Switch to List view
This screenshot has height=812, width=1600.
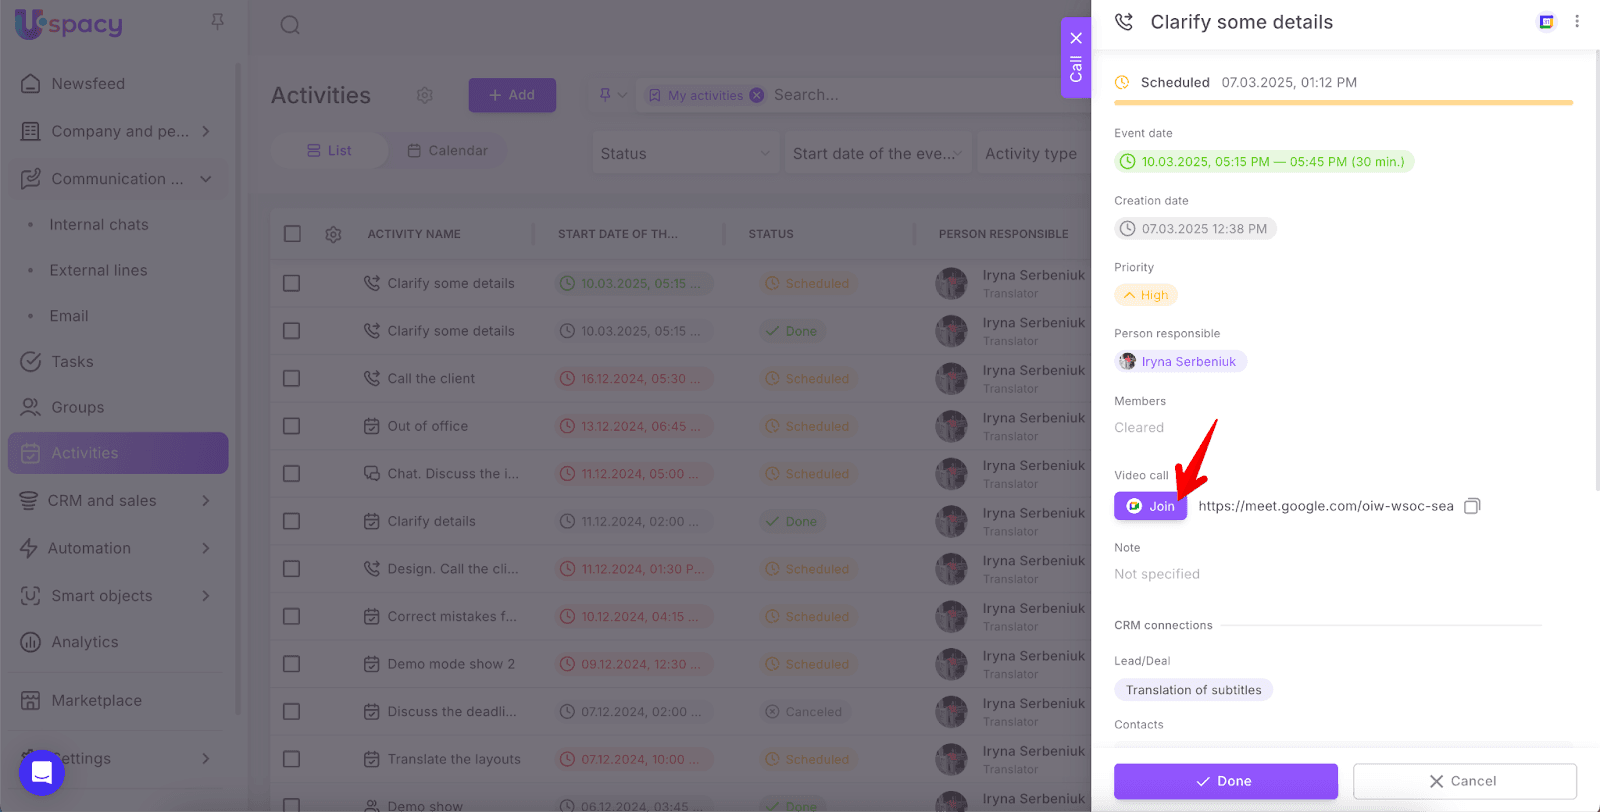[x=329, y=150]
